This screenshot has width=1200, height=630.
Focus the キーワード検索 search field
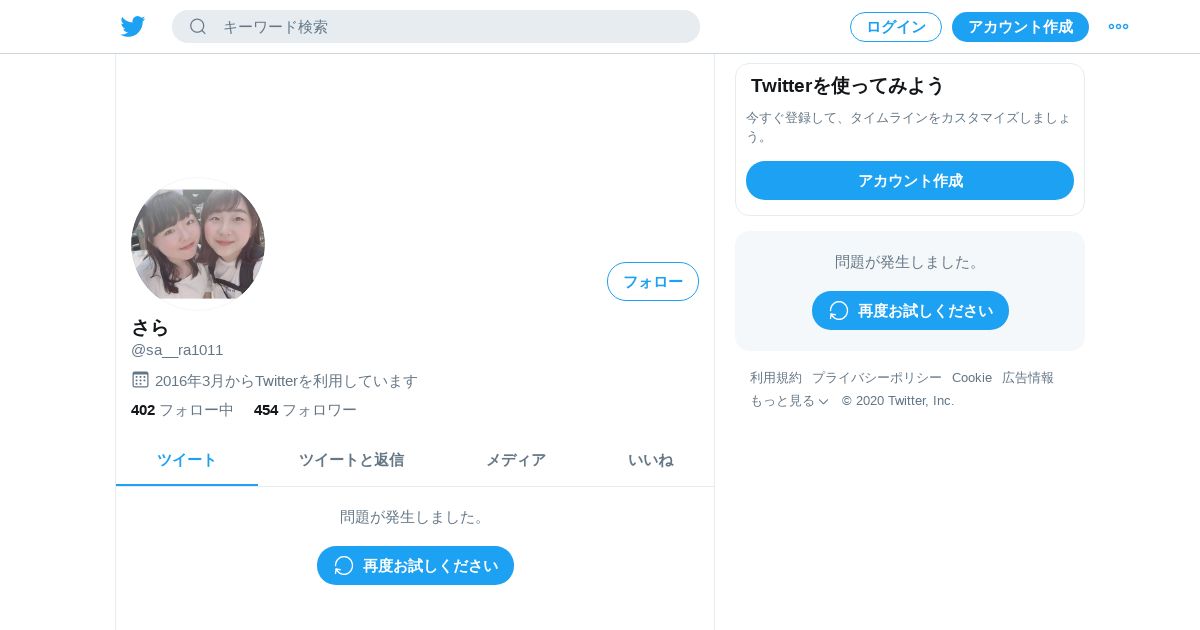(436, 26)
